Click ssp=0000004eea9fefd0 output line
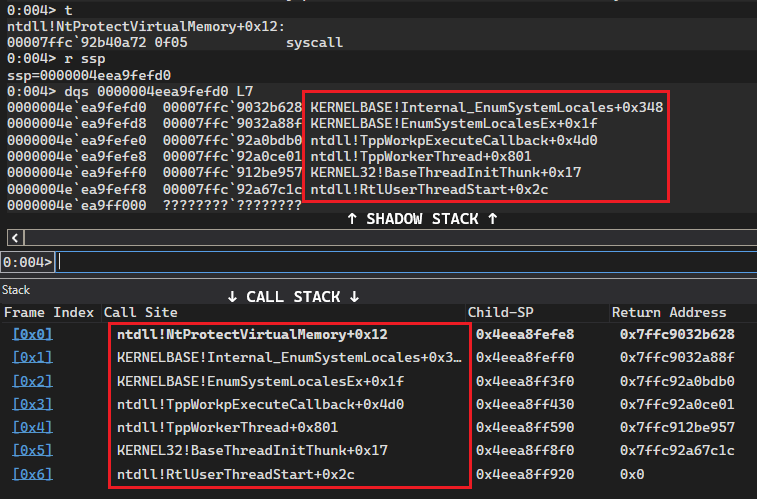 [89, 75]
